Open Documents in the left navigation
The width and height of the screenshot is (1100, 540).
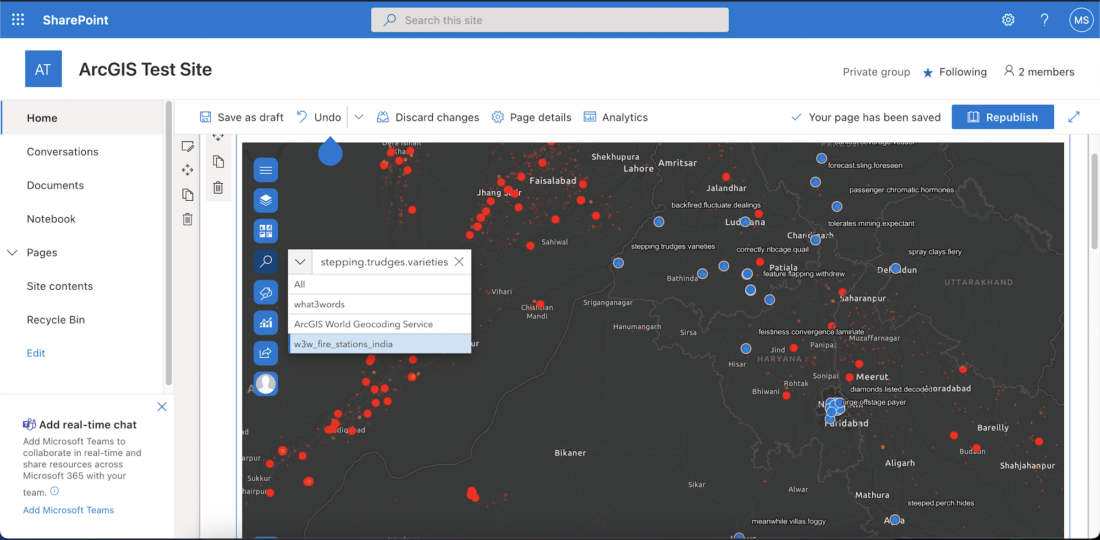tap(55, 185)
